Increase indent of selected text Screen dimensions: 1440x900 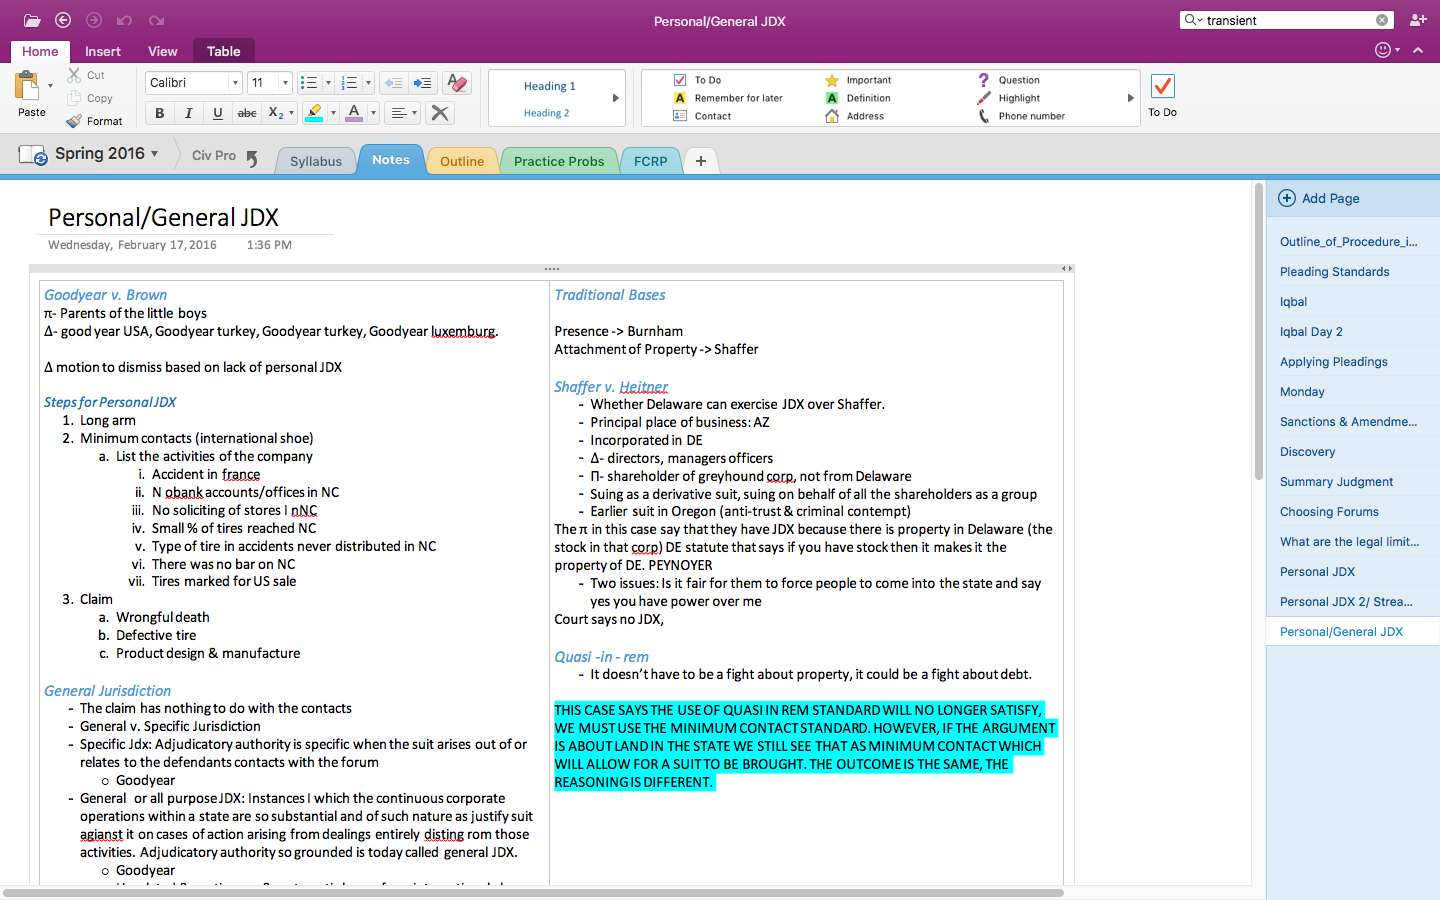point(423,83)
